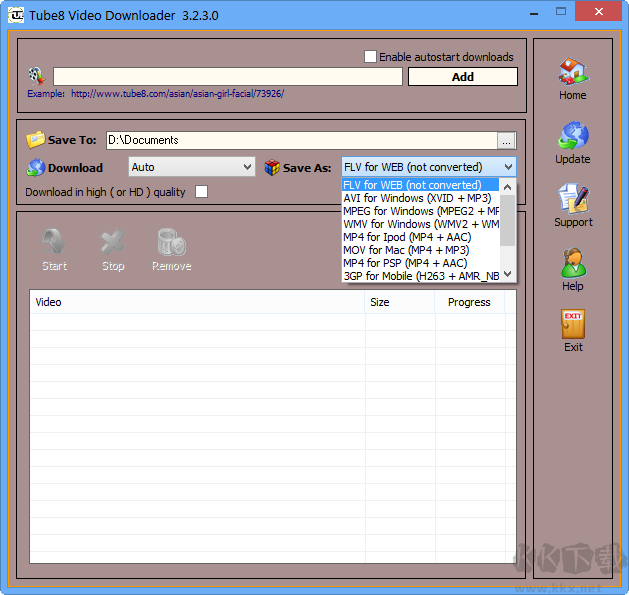Open the Help operator icon
Viewport: 629px width, 595px height.
coord(573,263)
